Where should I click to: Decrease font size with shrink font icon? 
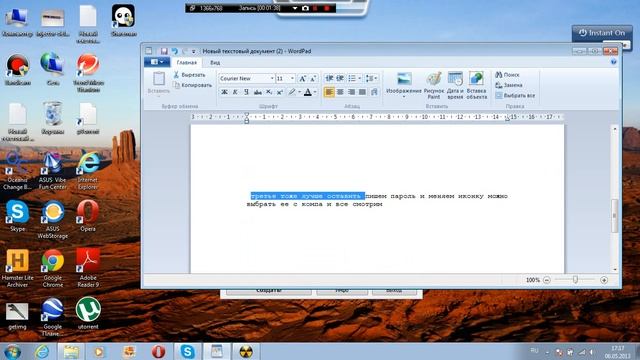click(x=313, y=78)
